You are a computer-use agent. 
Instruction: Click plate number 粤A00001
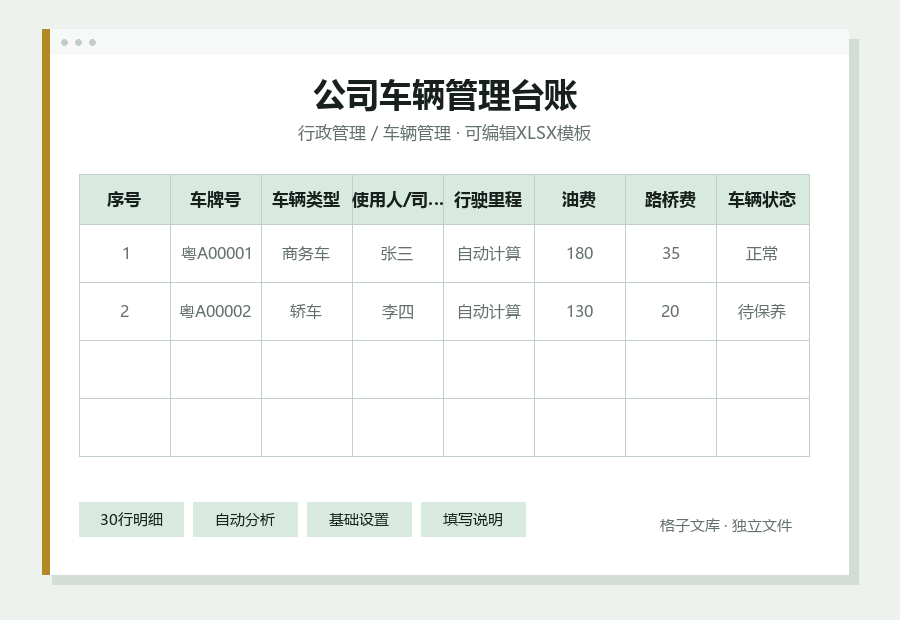click(216, 253)
